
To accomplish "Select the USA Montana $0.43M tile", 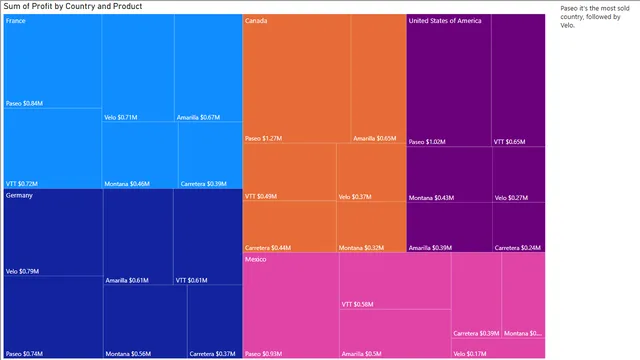I will point(449,175).
